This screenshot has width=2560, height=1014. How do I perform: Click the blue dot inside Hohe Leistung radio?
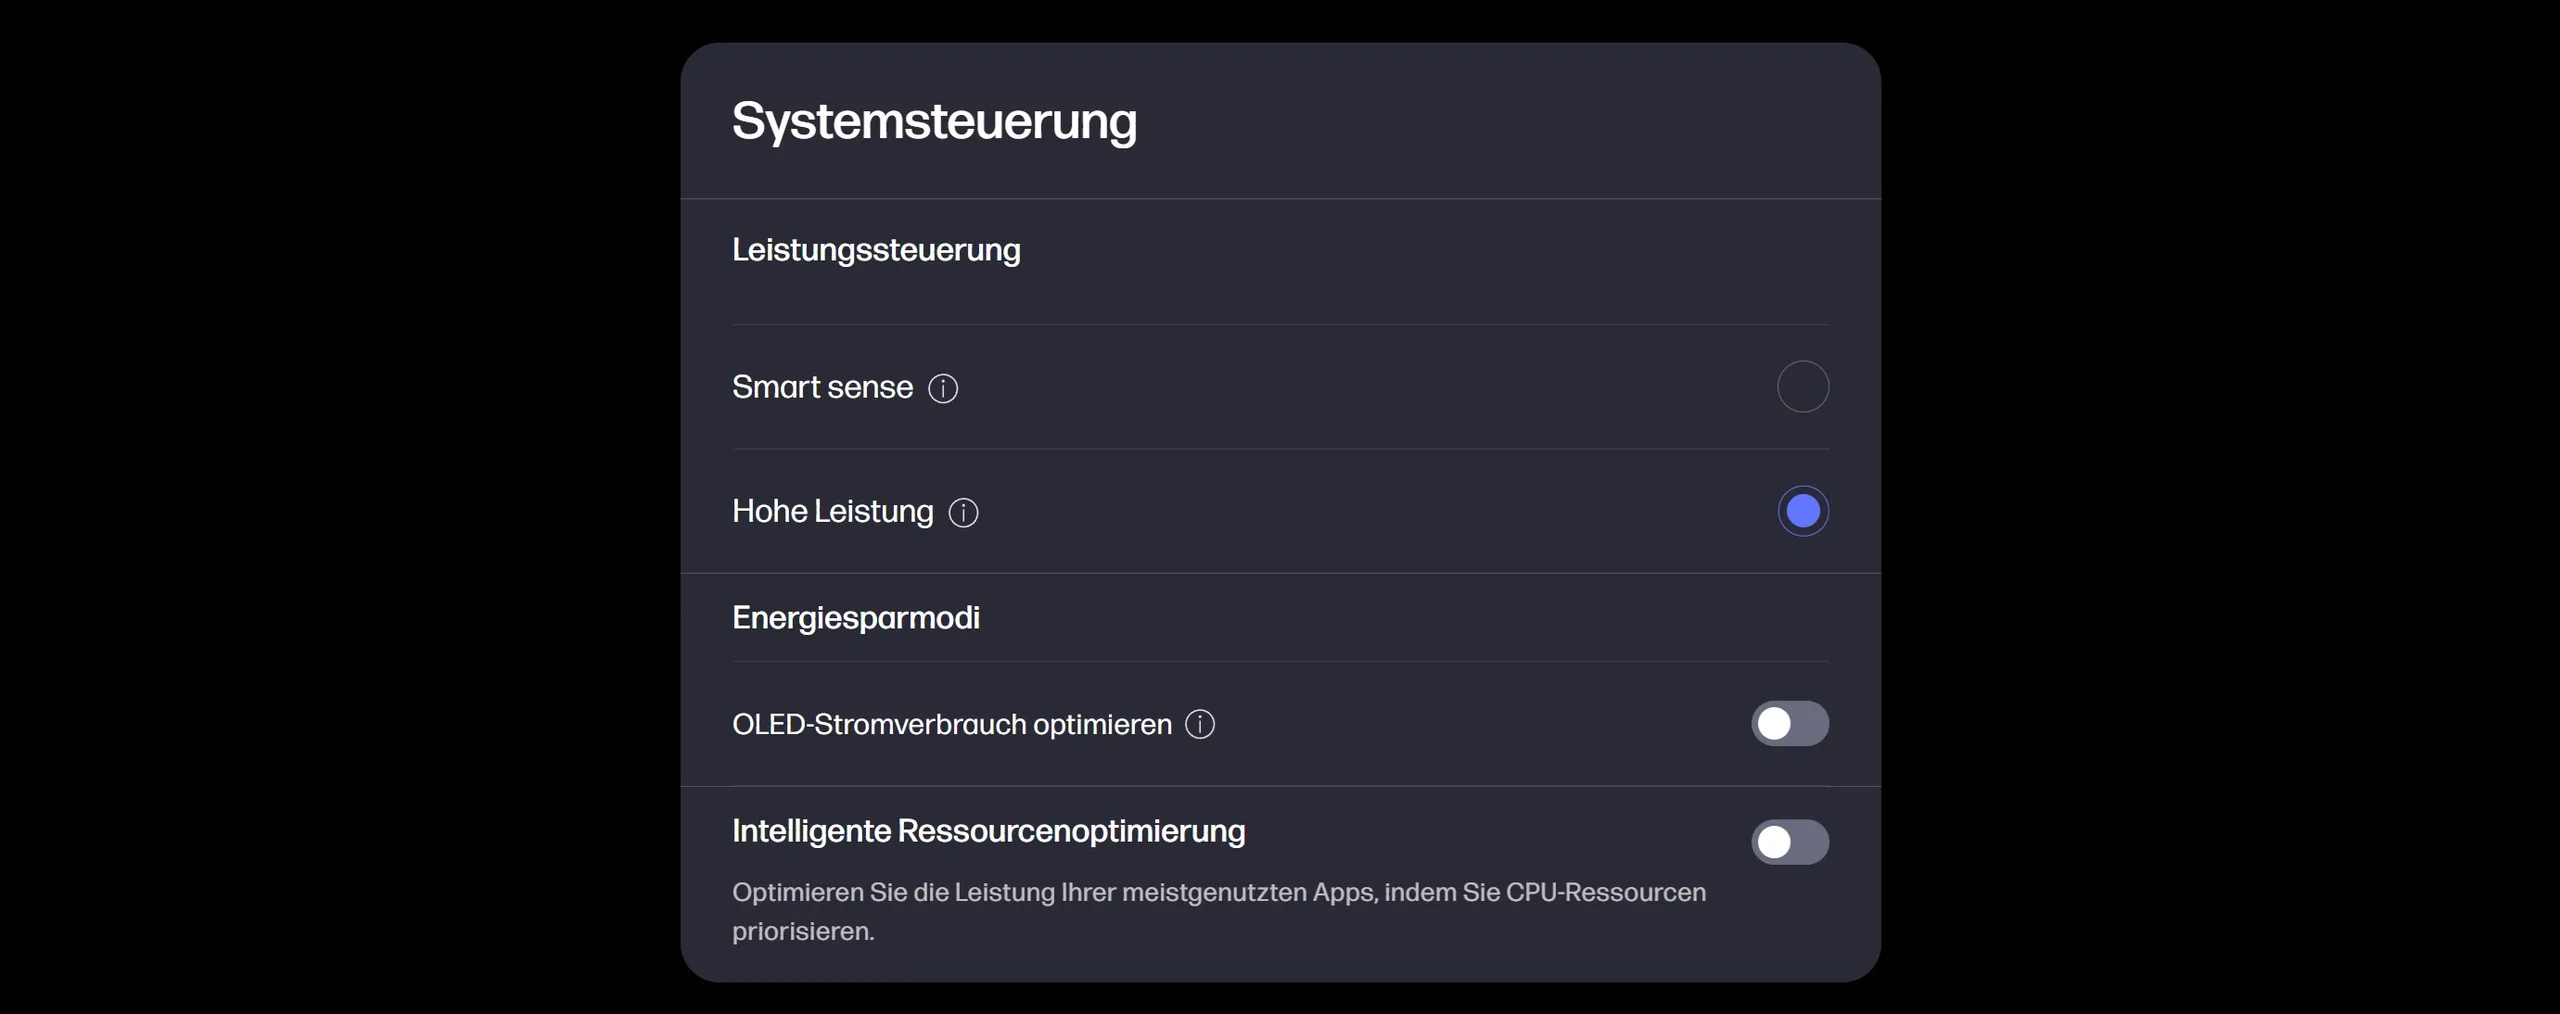[1803, 511]
